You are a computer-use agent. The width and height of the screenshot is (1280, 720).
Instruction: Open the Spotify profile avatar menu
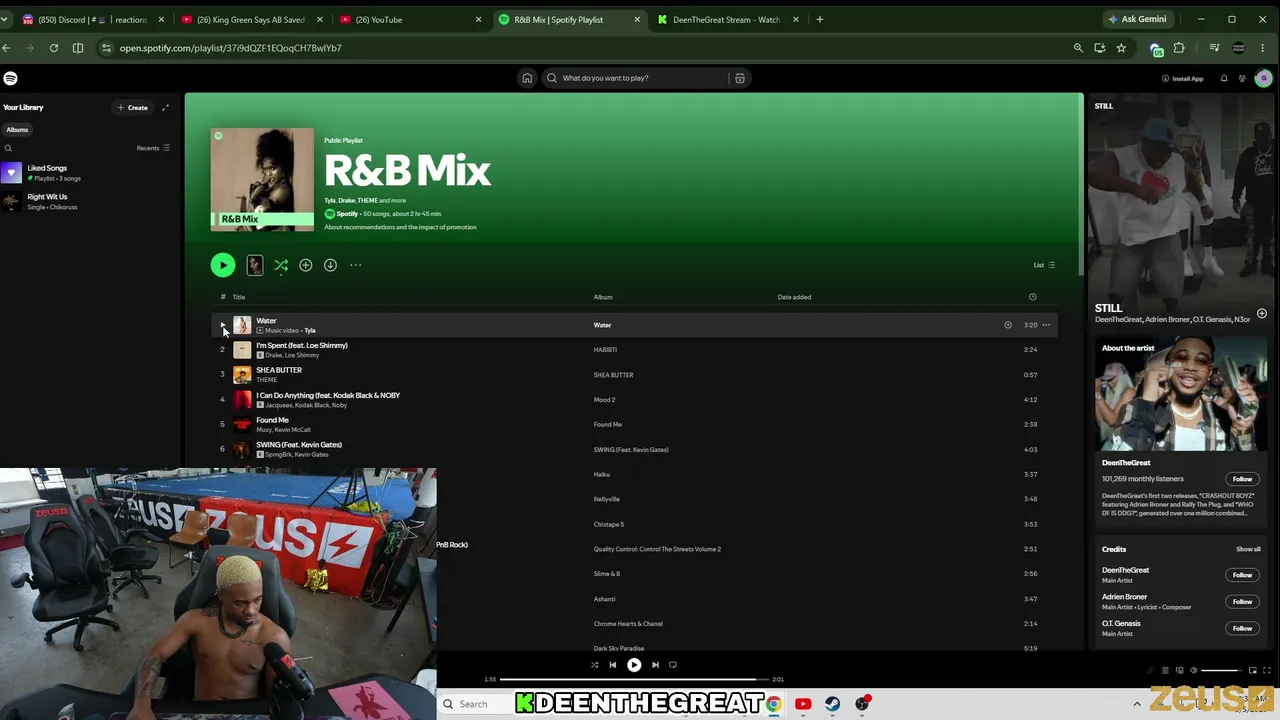coord(1264,78)
